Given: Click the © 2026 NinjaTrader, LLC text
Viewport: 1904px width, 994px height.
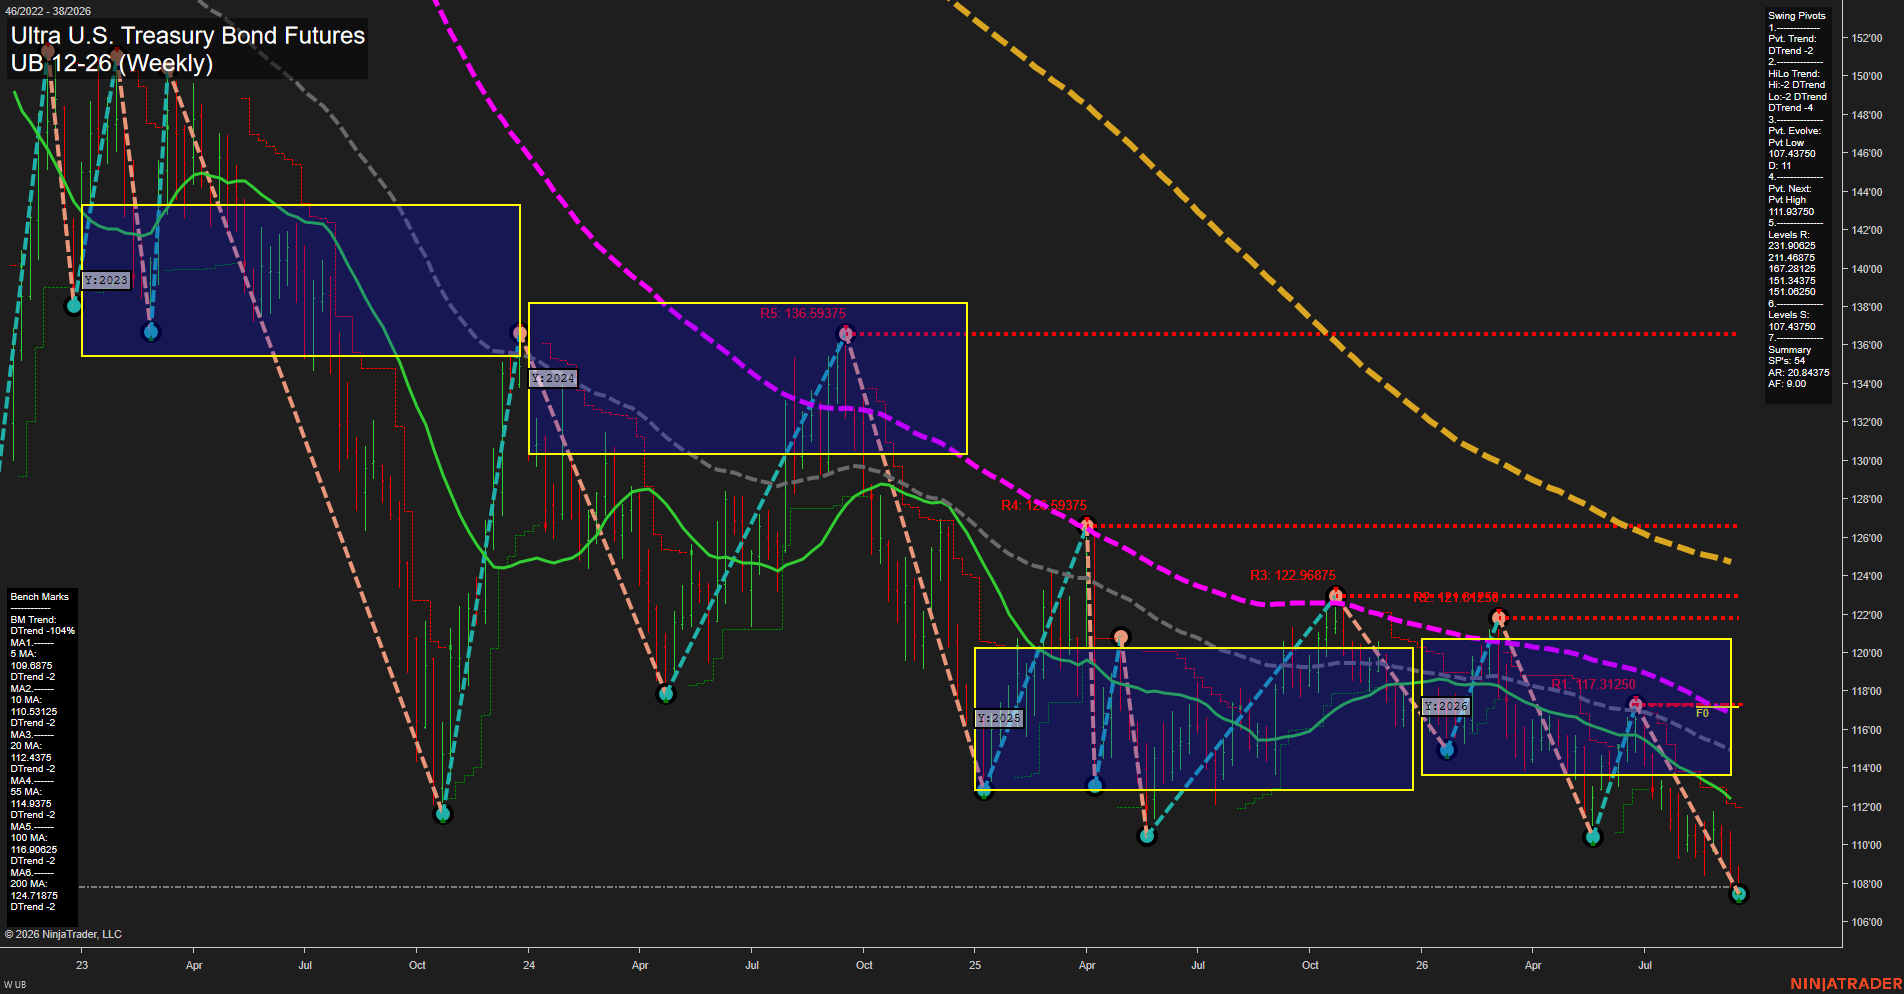Looking at the screenshot, I should pos(63,934).
